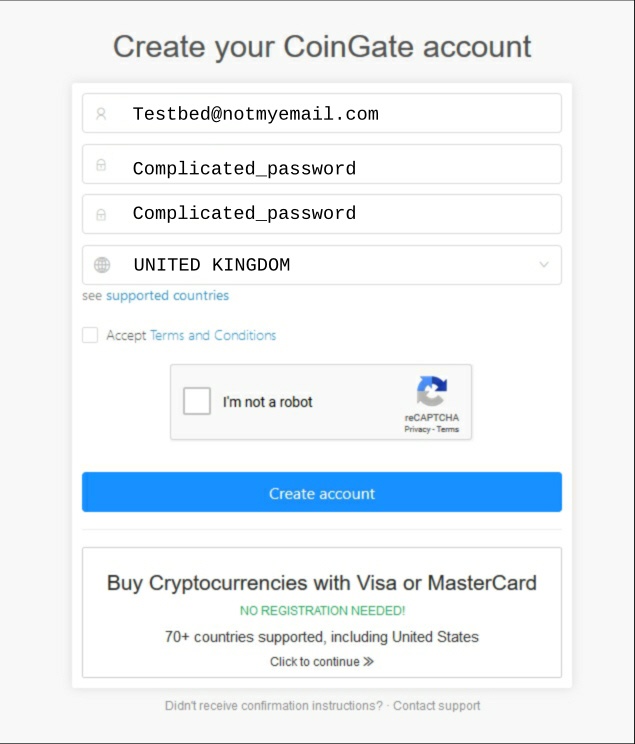Click Didn't receive confirmation instructions link
Screen dimensions: 635x744
(273, 706)
